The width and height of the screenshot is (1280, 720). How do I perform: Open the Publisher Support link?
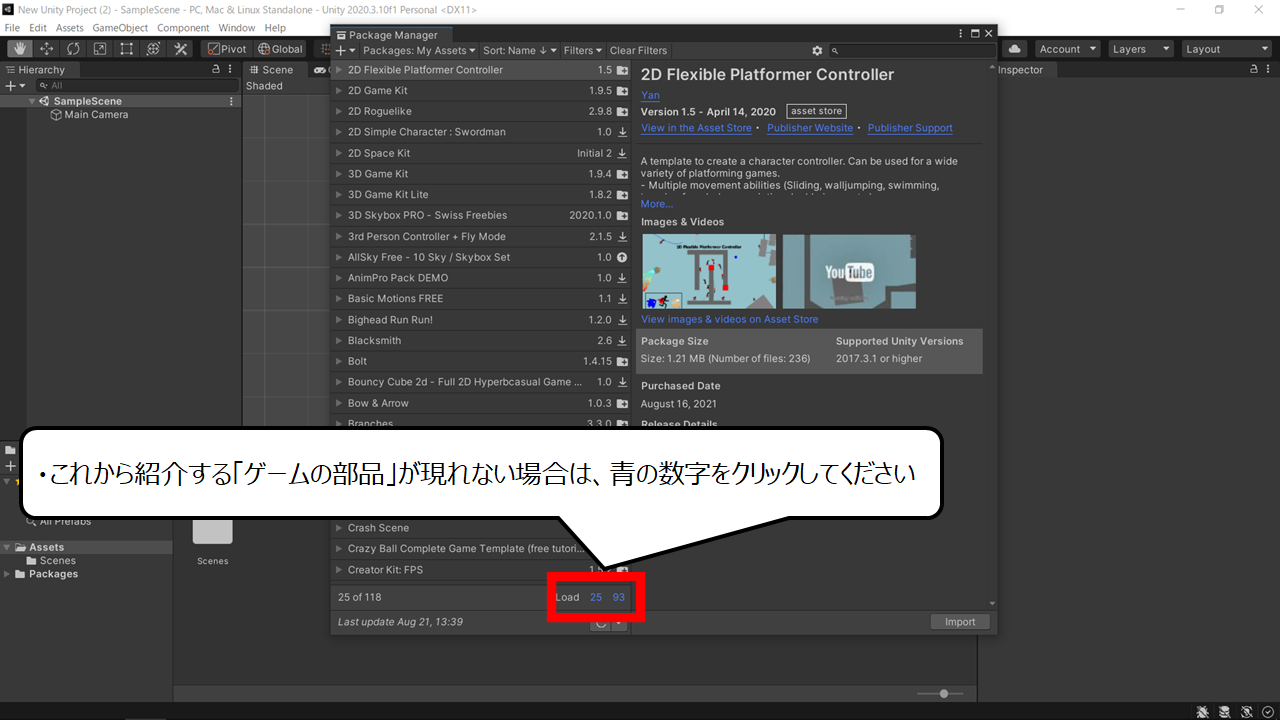coord(910,128)
